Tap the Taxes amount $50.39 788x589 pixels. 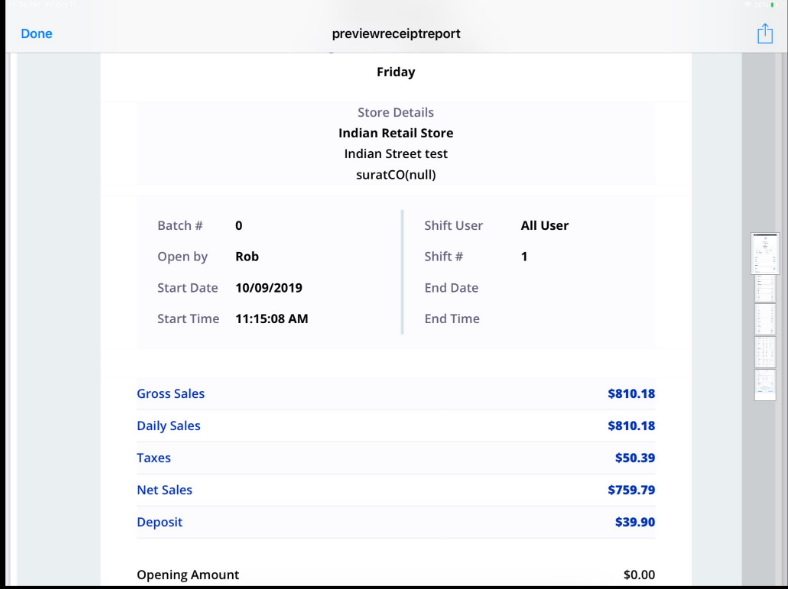pos(635,458)
